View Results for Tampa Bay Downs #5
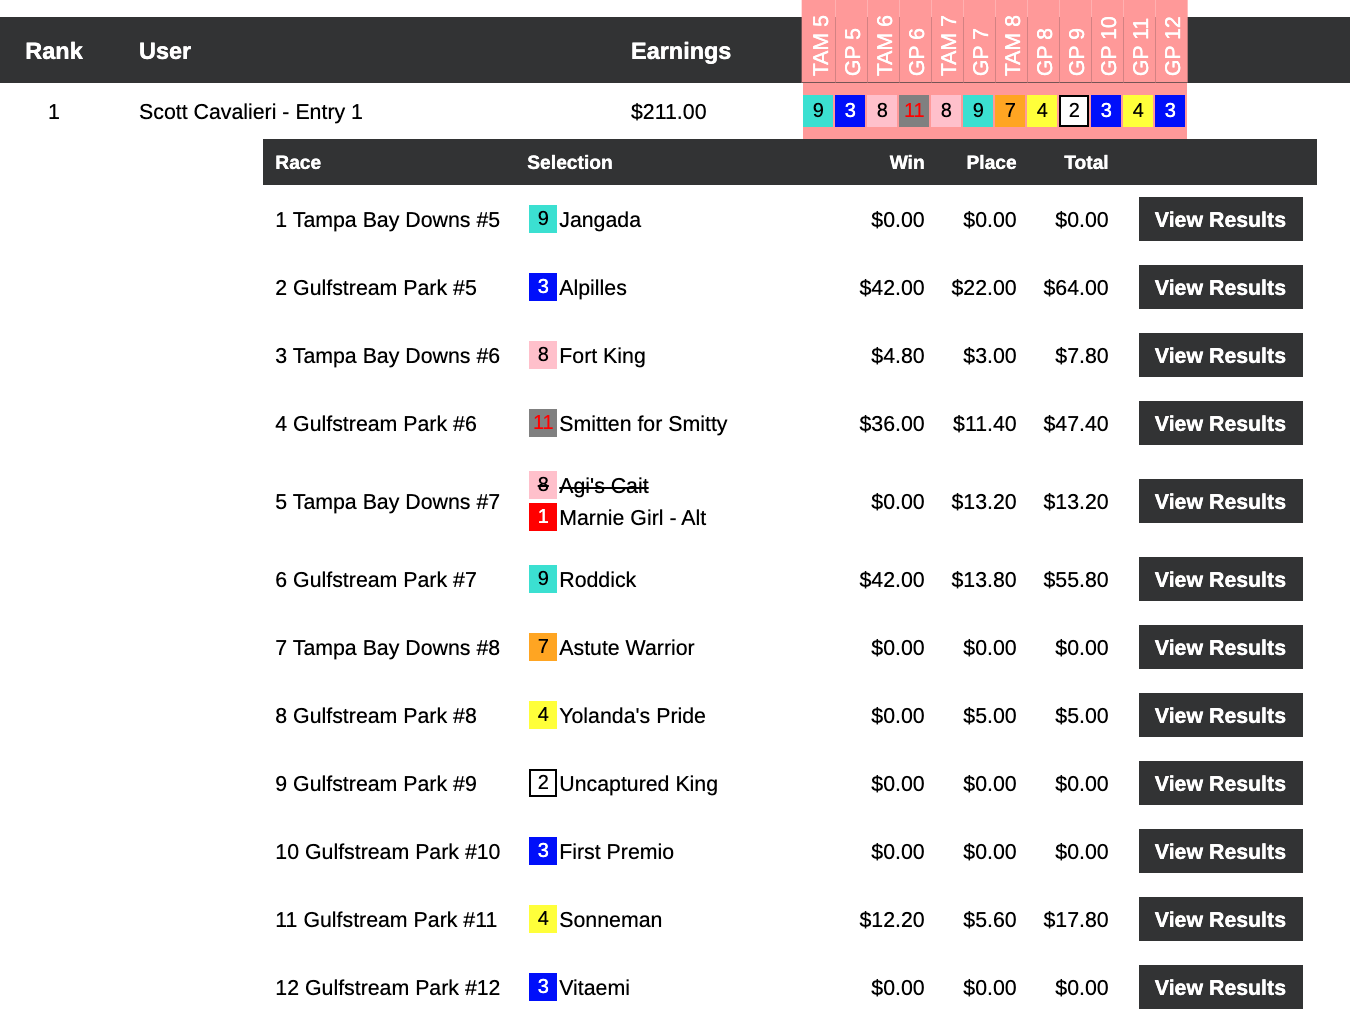Screen dimensions: 1350x1013 [1219, 219]
